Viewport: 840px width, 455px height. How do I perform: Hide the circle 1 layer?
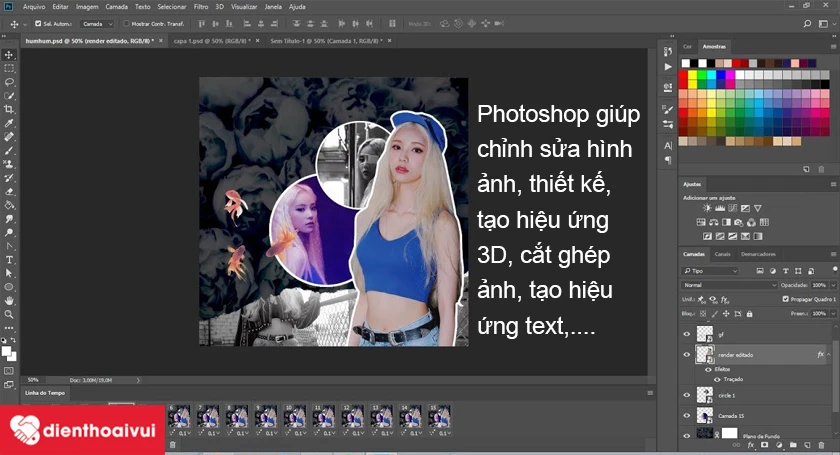click(687, 395)
